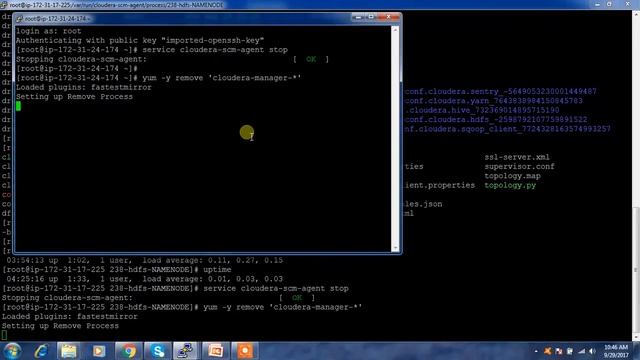Click 'les.json' text in back window
Viewport: 640px width, 360px height.
[x=424, y=204]
